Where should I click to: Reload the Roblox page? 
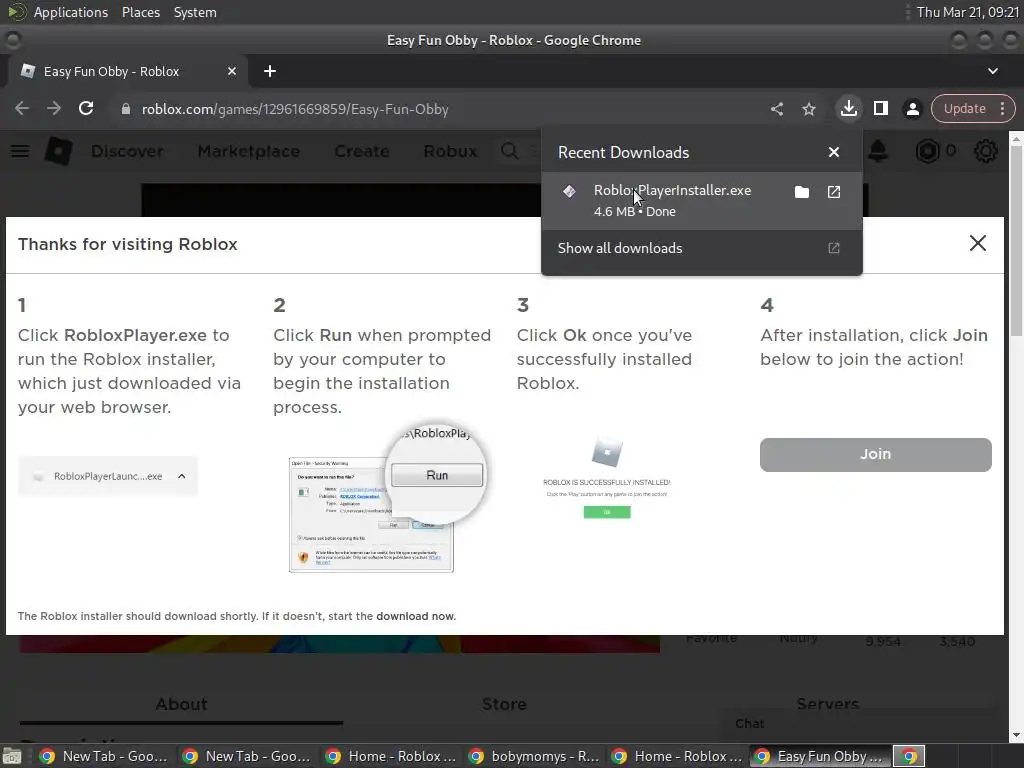click(x=86, y=108)
